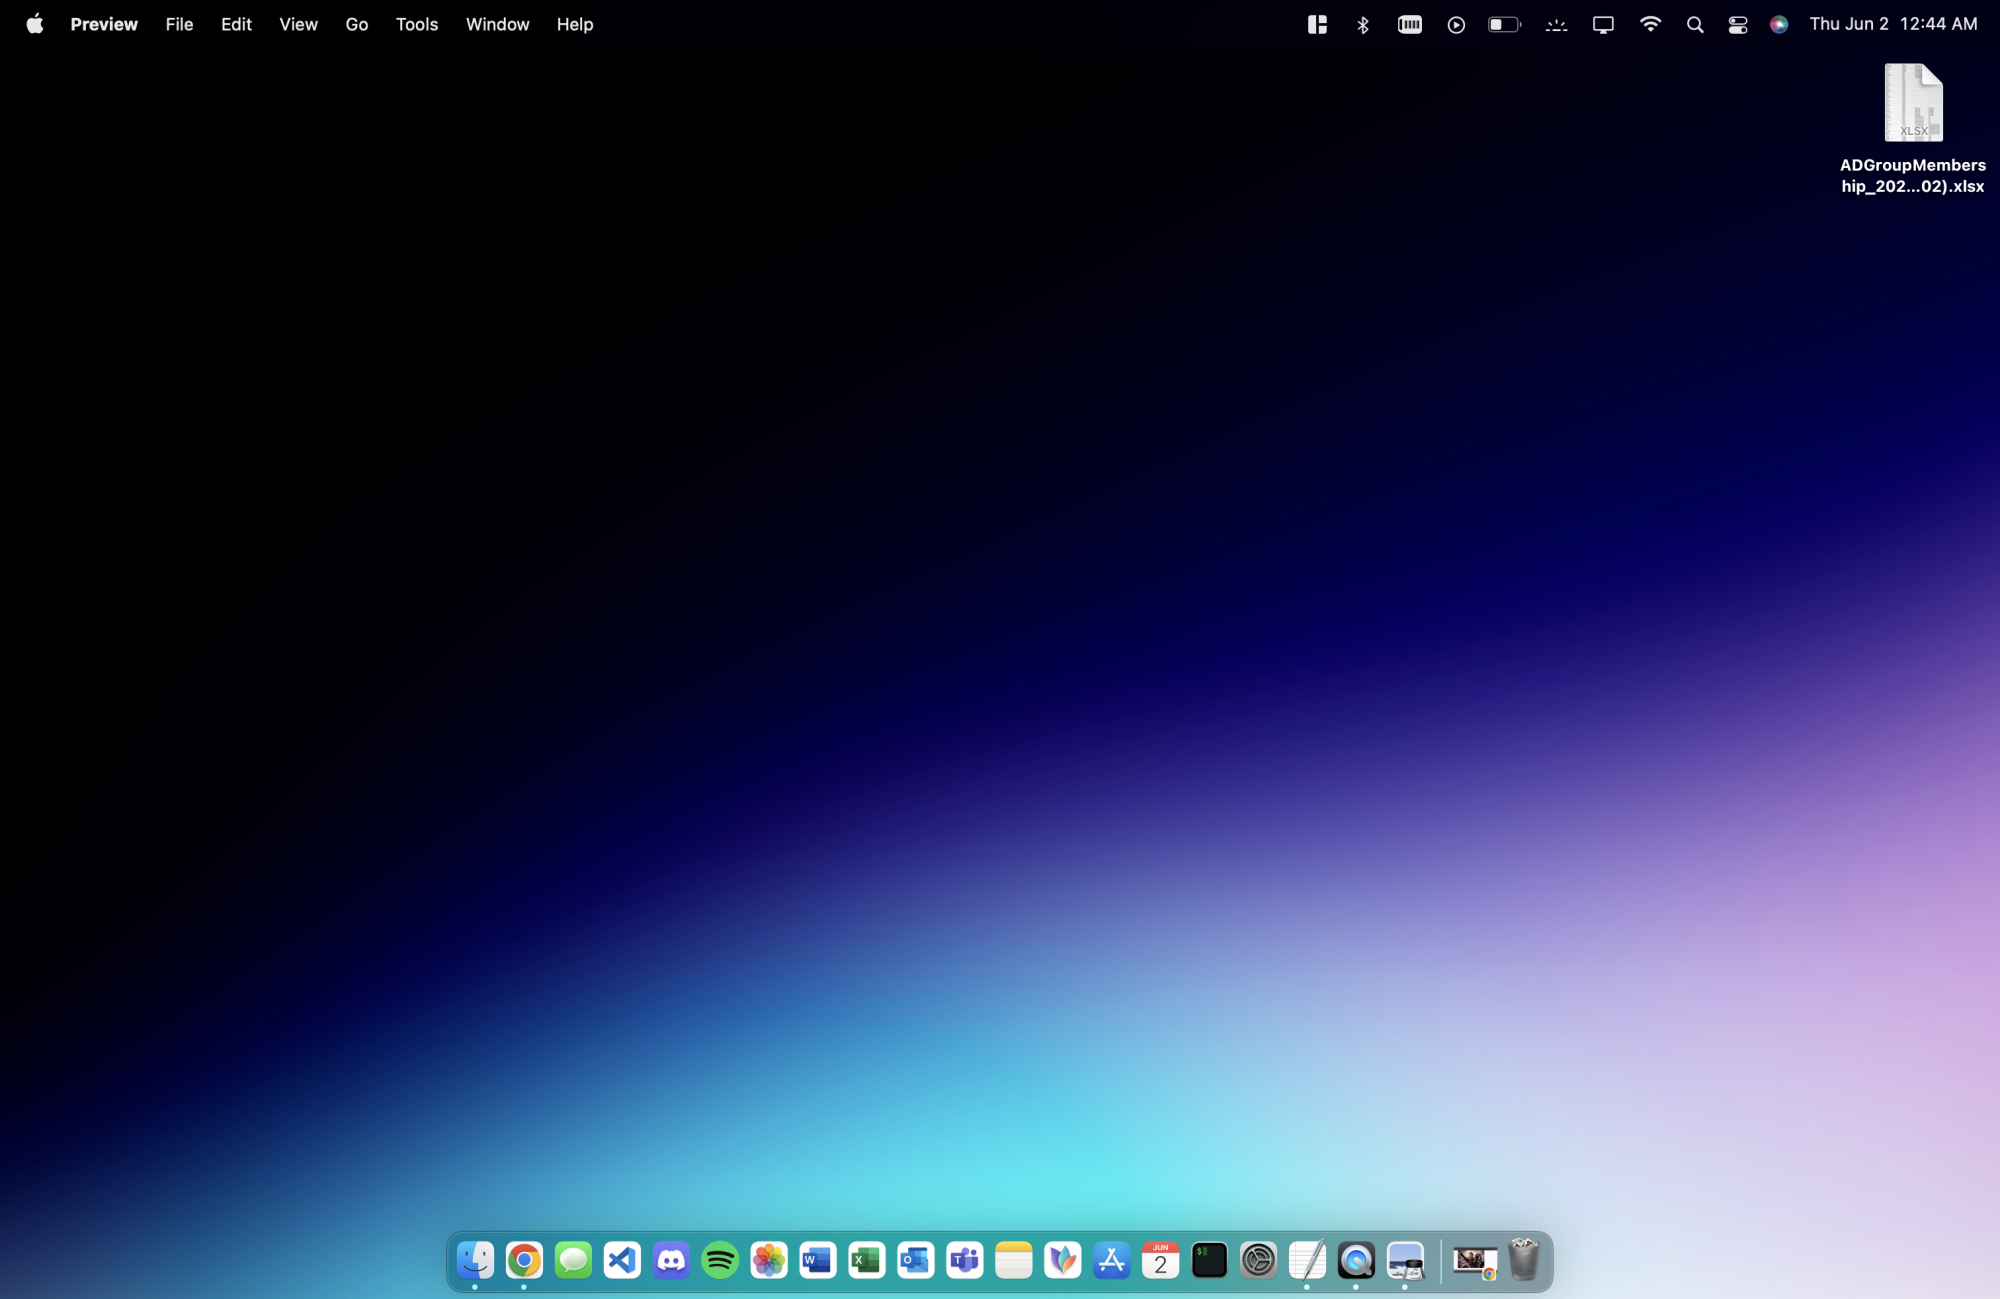The height and width of the screenshot is (1299, 2000).
Task: Open Microsoft Word from the Dock
Action: pyautogui.click(x=818, y=1260)
